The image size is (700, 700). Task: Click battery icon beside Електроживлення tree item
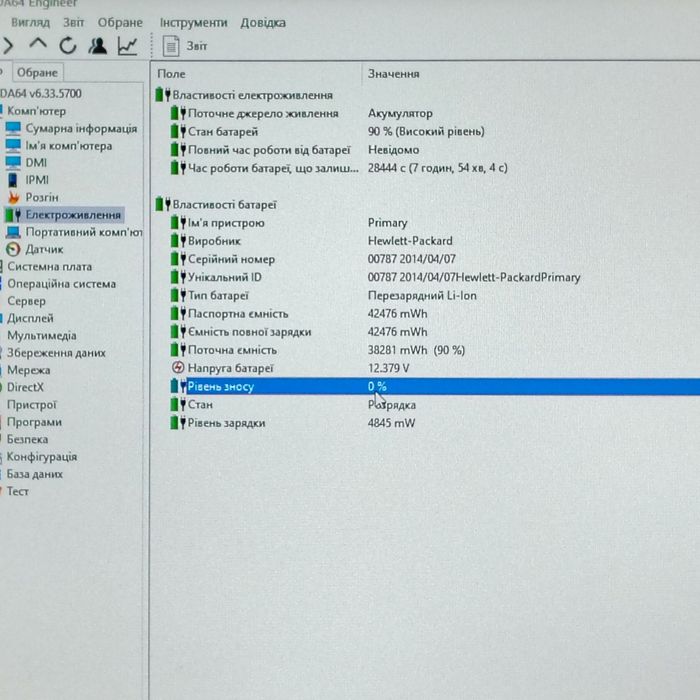13,215
